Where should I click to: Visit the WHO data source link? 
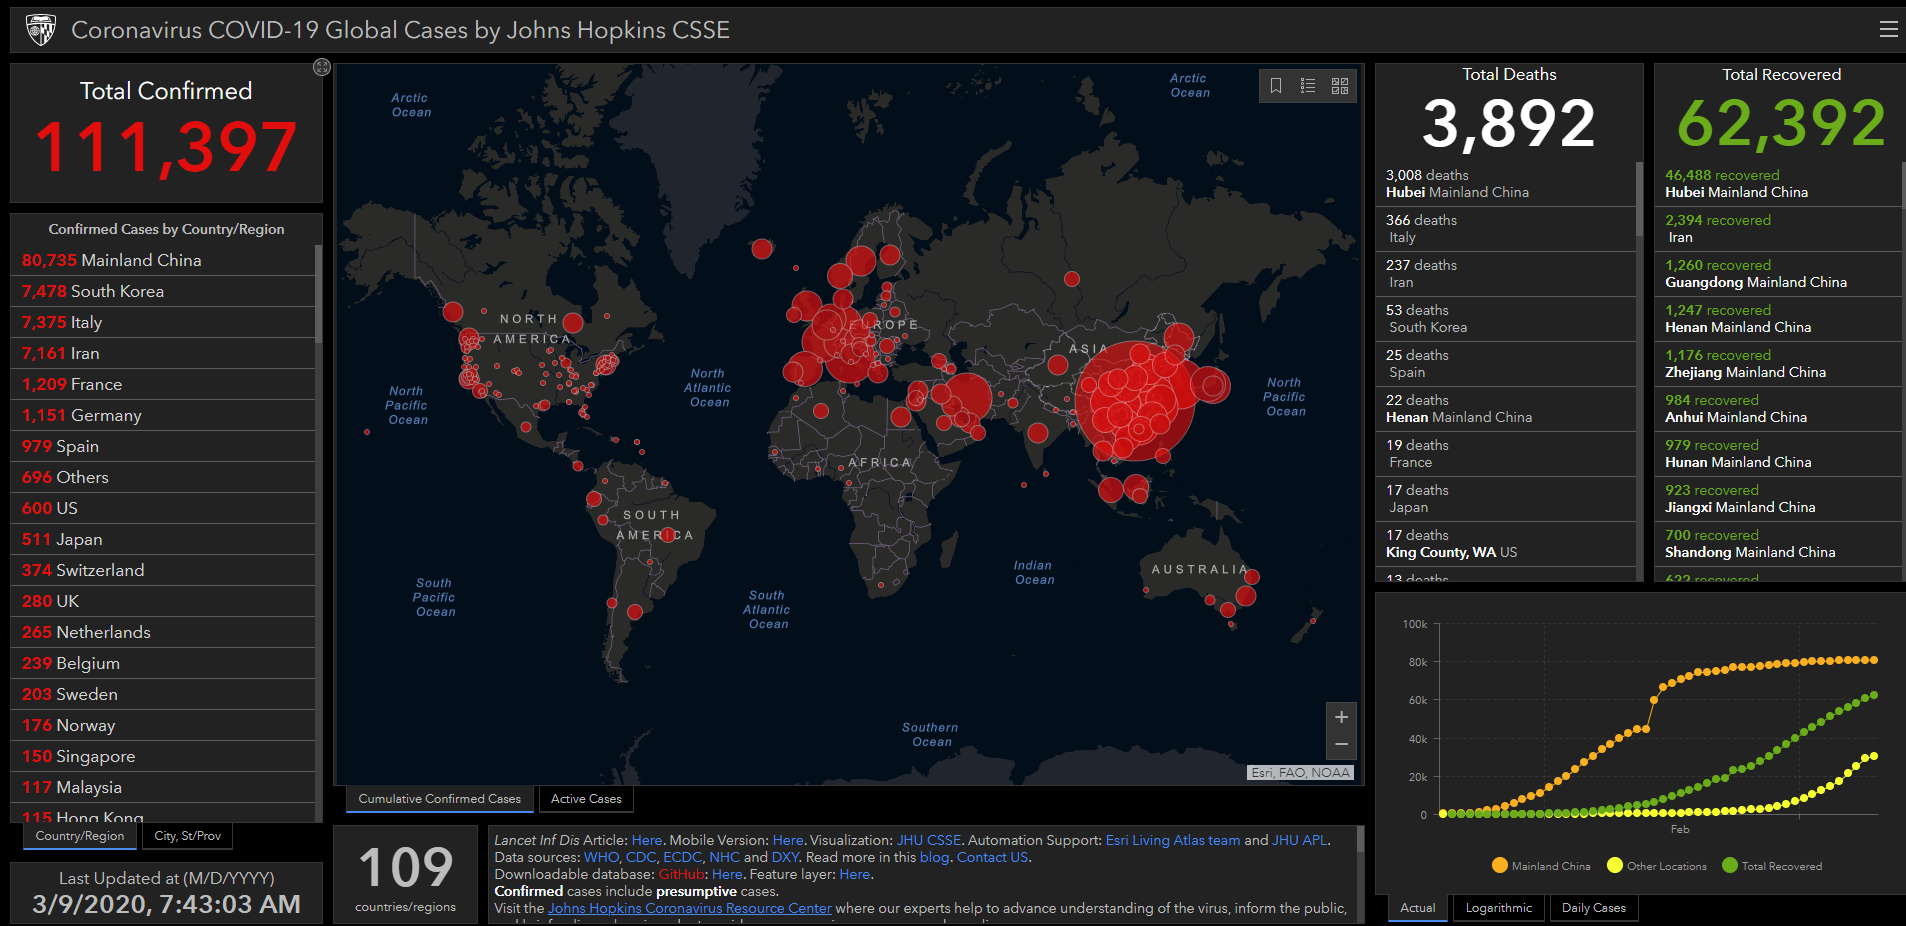[601, 857]
